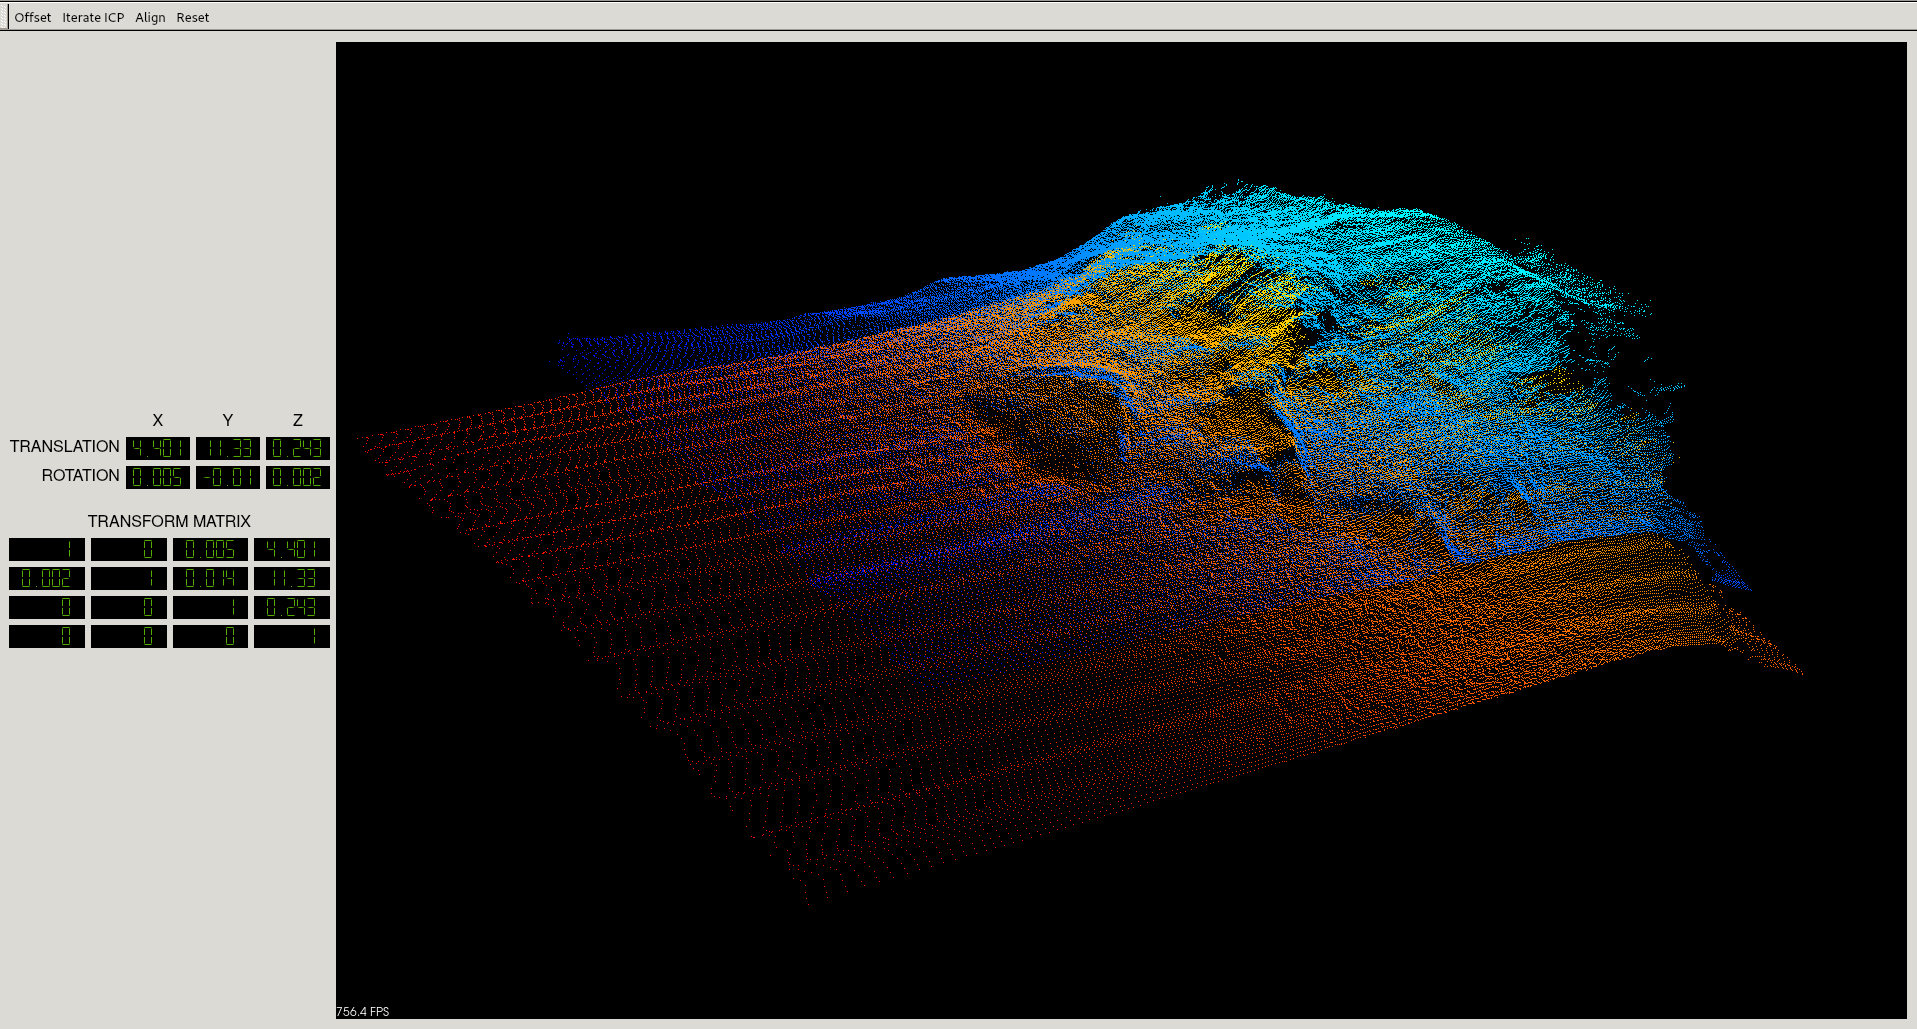The height and width of the screenshot is (1029, 1917).
Task: Select the Align menu item
Action: [150, 17]
